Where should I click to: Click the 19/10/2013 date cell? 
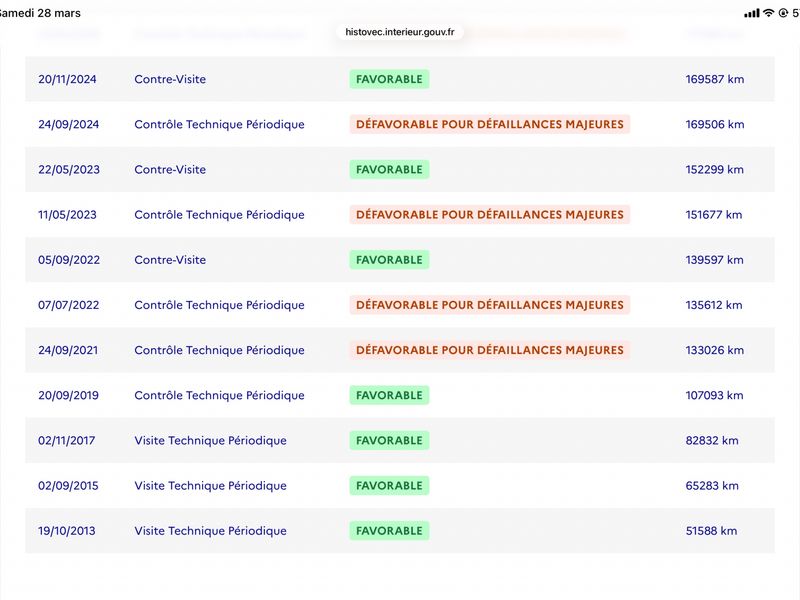[x=66, y=531]
